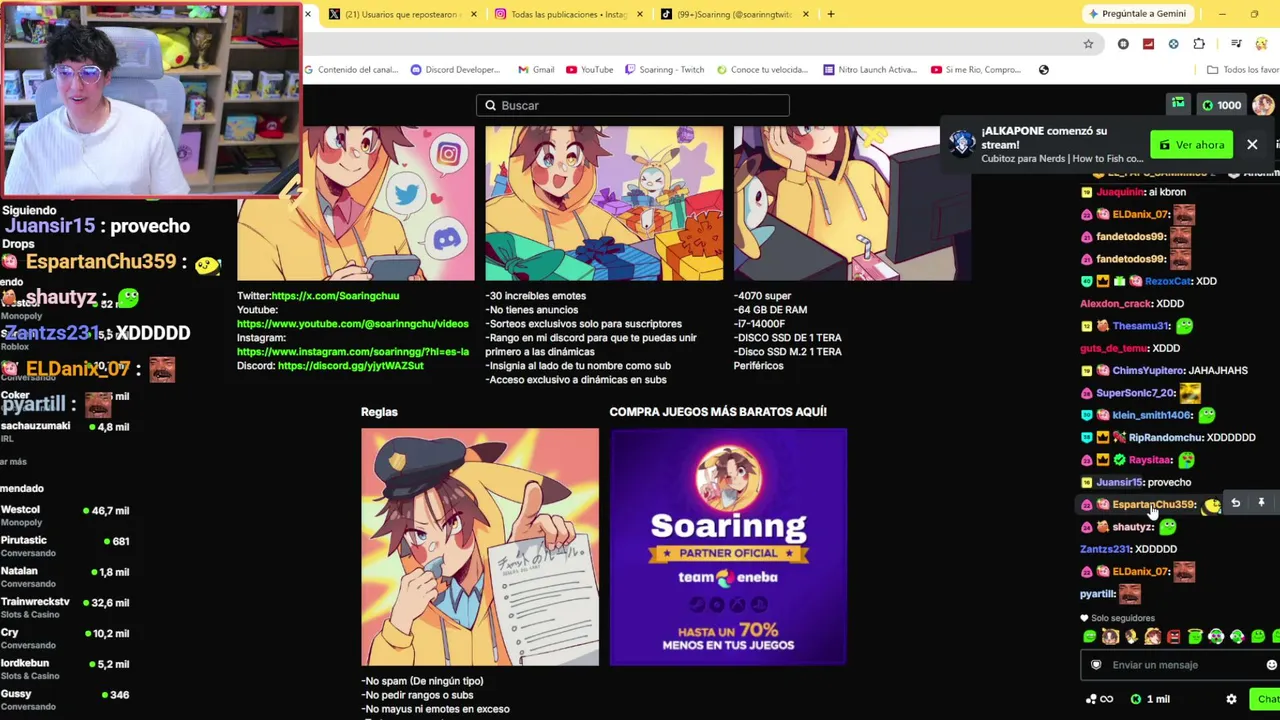Image resolution: width=1280 pixels, height=720 pixels.
Task: Open the 'Todos los favoritos' bookmarks folder
Action: tap(1243, 70)
